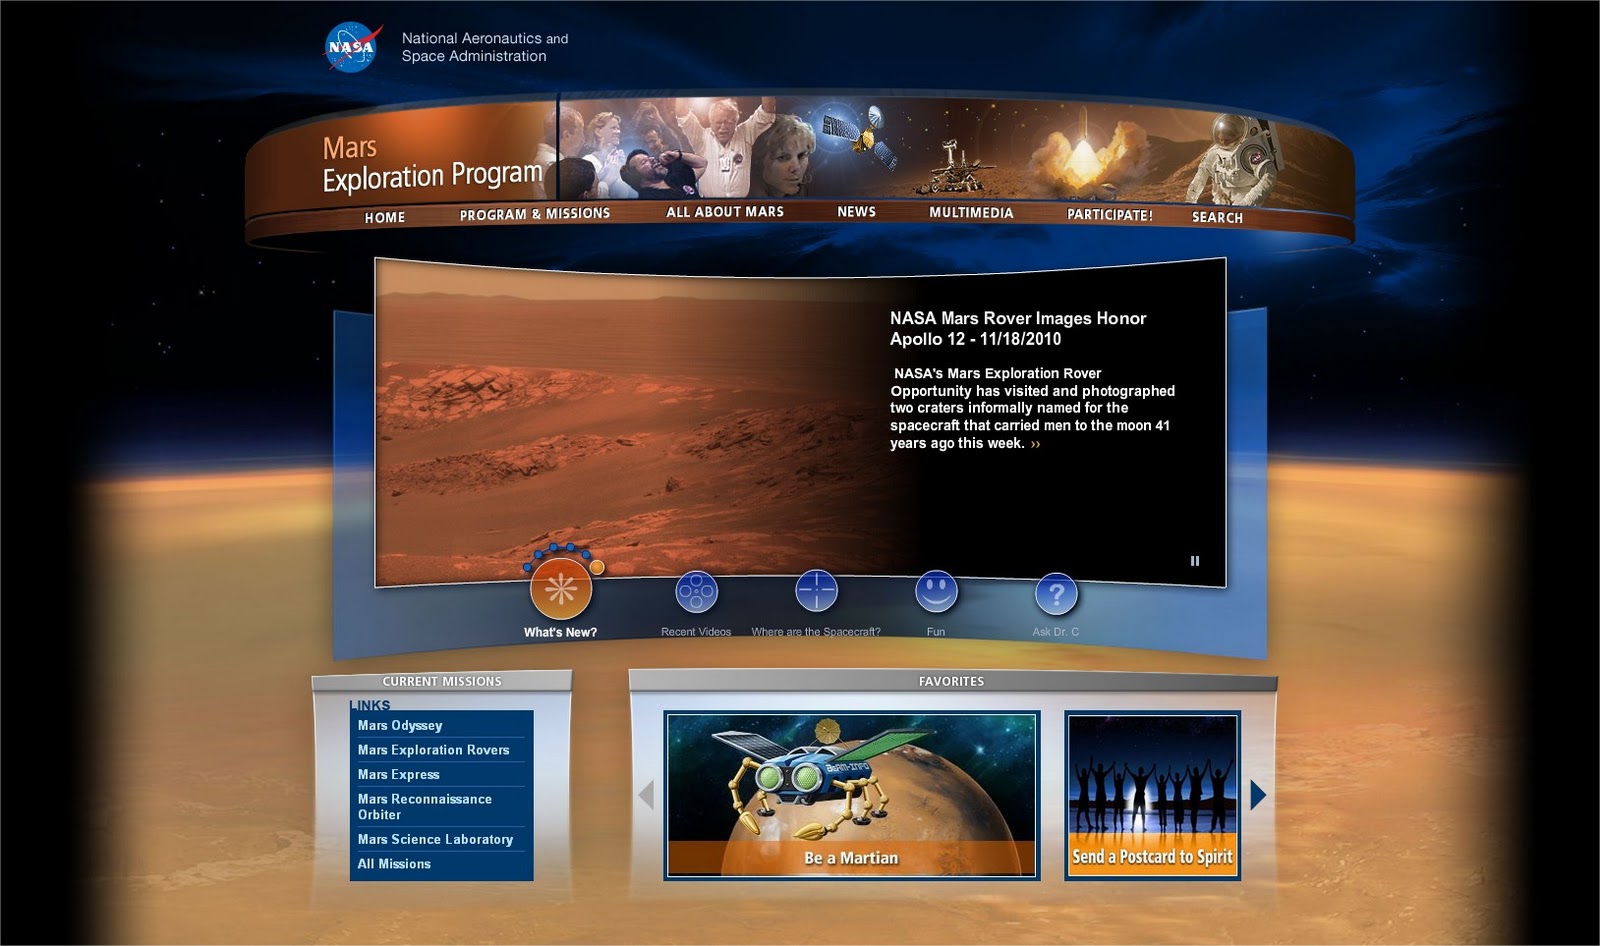
Task: Open the Send a Postcard to Spirit thumbnail
Action: point(1152,795)
